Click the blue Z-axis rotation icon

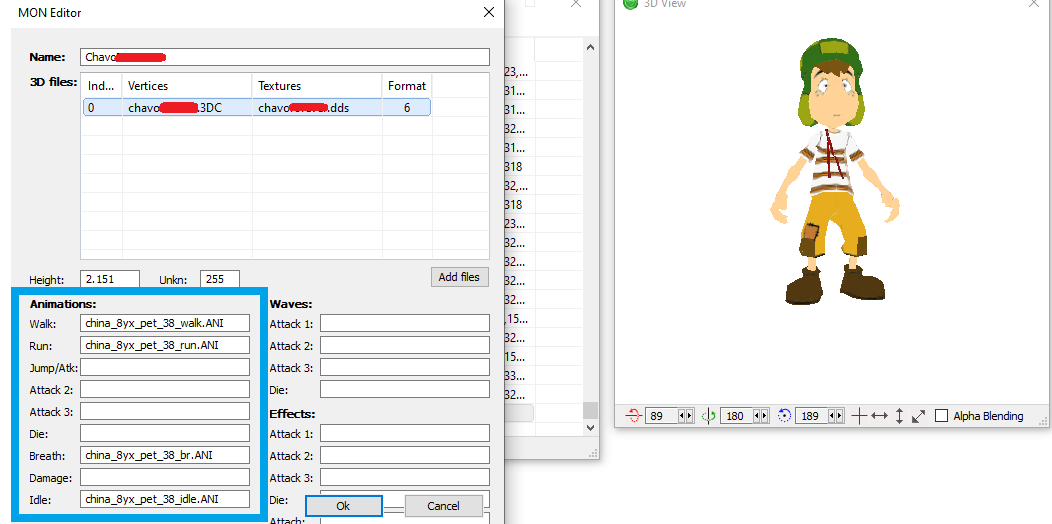784,416
